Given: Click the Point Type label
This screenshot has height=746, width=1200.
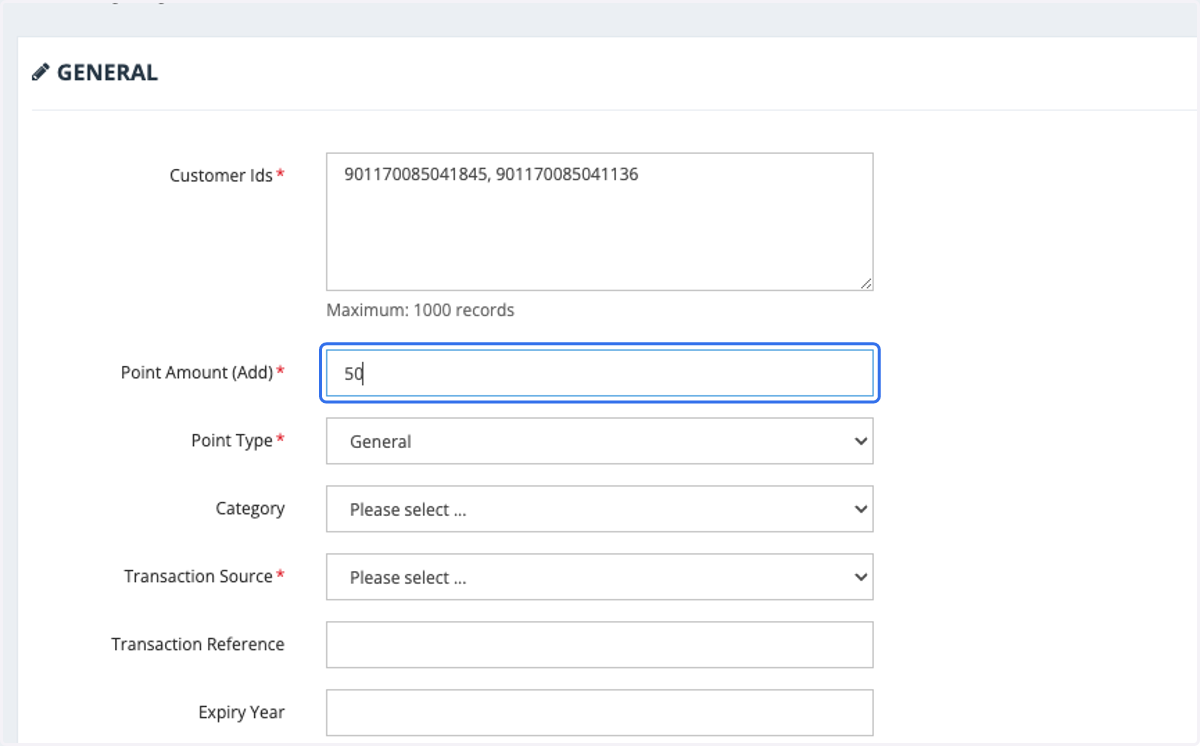Looking at the screenshot, I should click(x=232, y=440).
